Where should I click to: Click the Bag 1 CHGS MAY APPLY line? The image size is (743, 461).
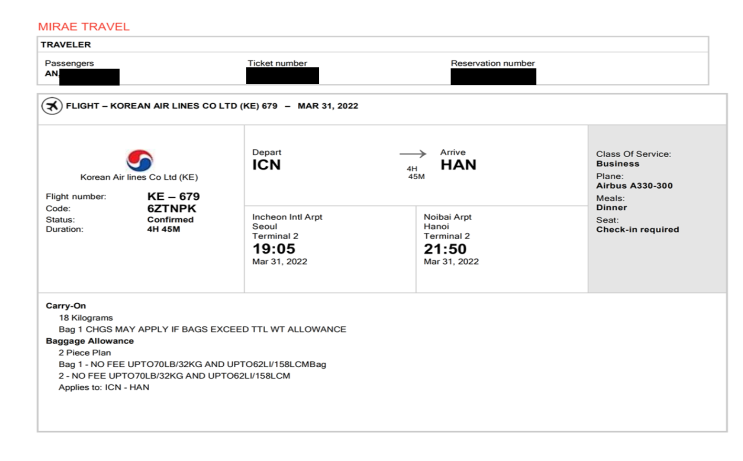(x=202, y=329)
